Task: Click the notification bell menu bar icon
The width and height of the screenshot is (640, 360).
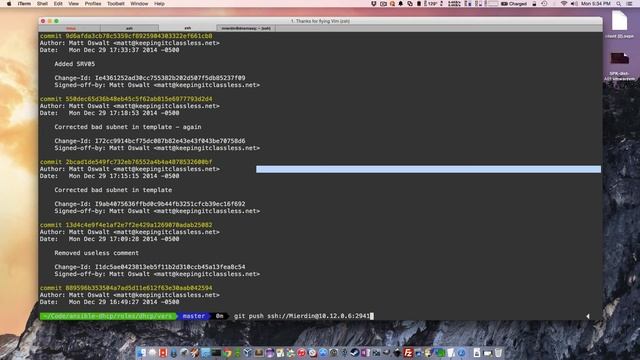Action: pos(400,4)
